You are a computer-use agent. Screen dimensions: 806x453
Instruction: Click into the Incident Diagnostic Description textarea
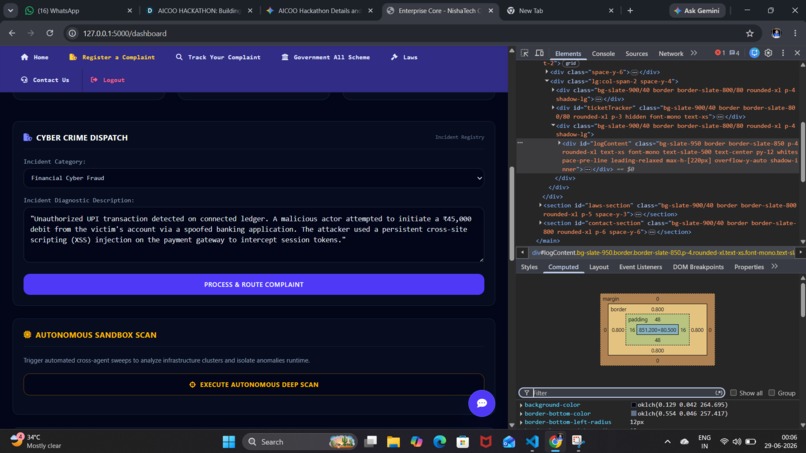[253, 235]
